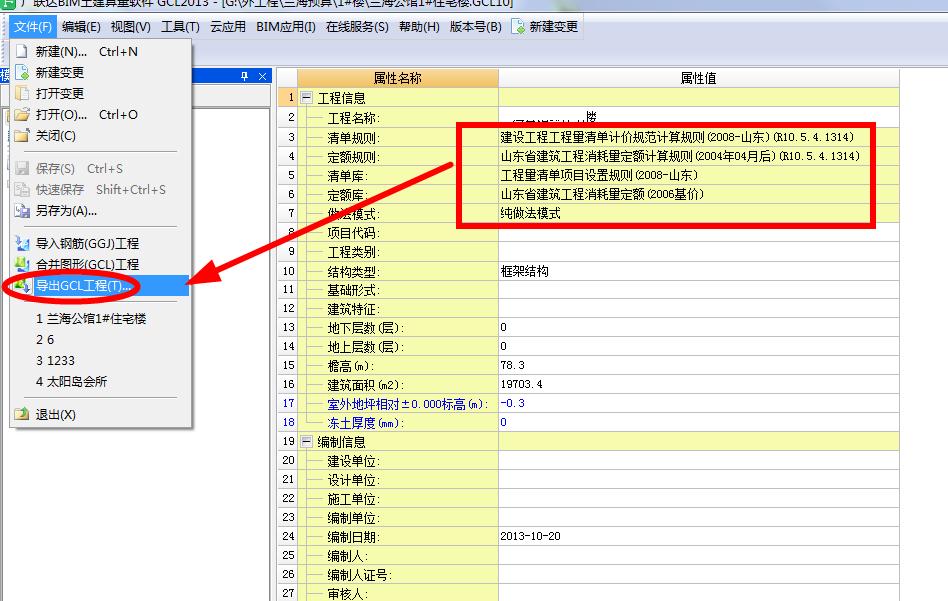Click the 新建(N) document icon
Image resolution: width=948 pixels, height=601 pixels.
point(22,51)
